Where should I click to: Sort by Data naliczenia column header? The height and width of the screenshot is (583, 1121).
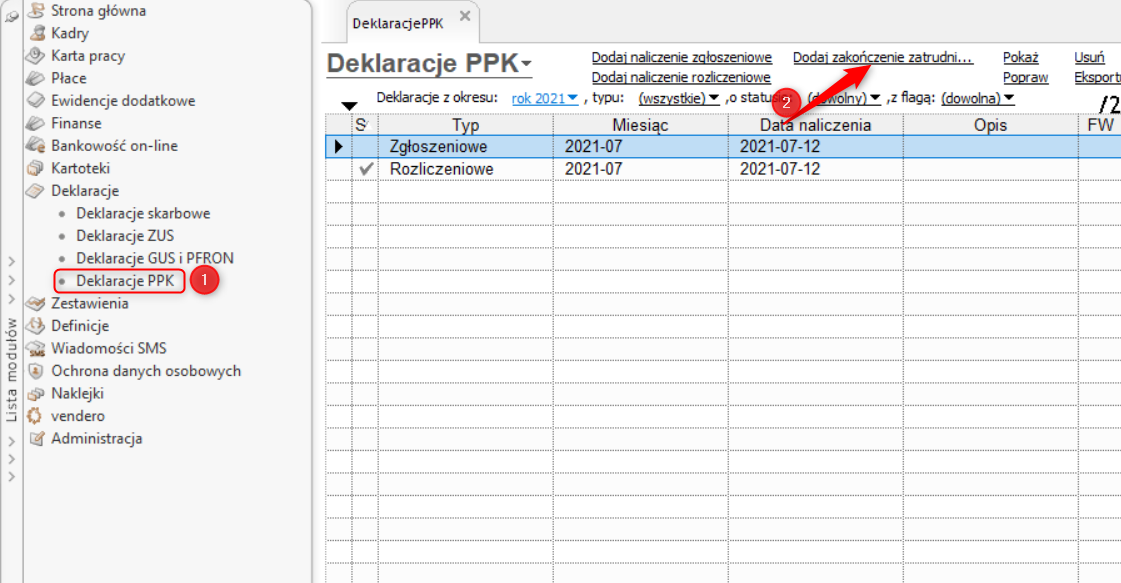[x=815, y=125]
